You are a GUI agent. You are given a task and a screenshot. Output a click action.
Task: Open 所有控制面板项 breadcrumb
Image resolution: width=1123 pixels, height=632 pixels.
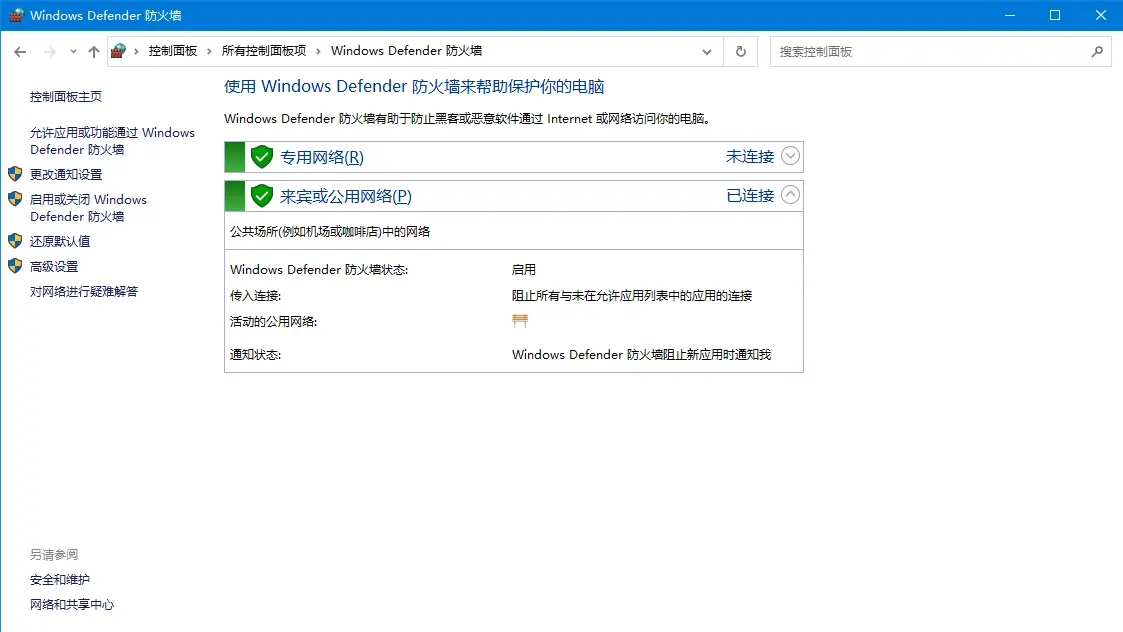pos(264,51)
